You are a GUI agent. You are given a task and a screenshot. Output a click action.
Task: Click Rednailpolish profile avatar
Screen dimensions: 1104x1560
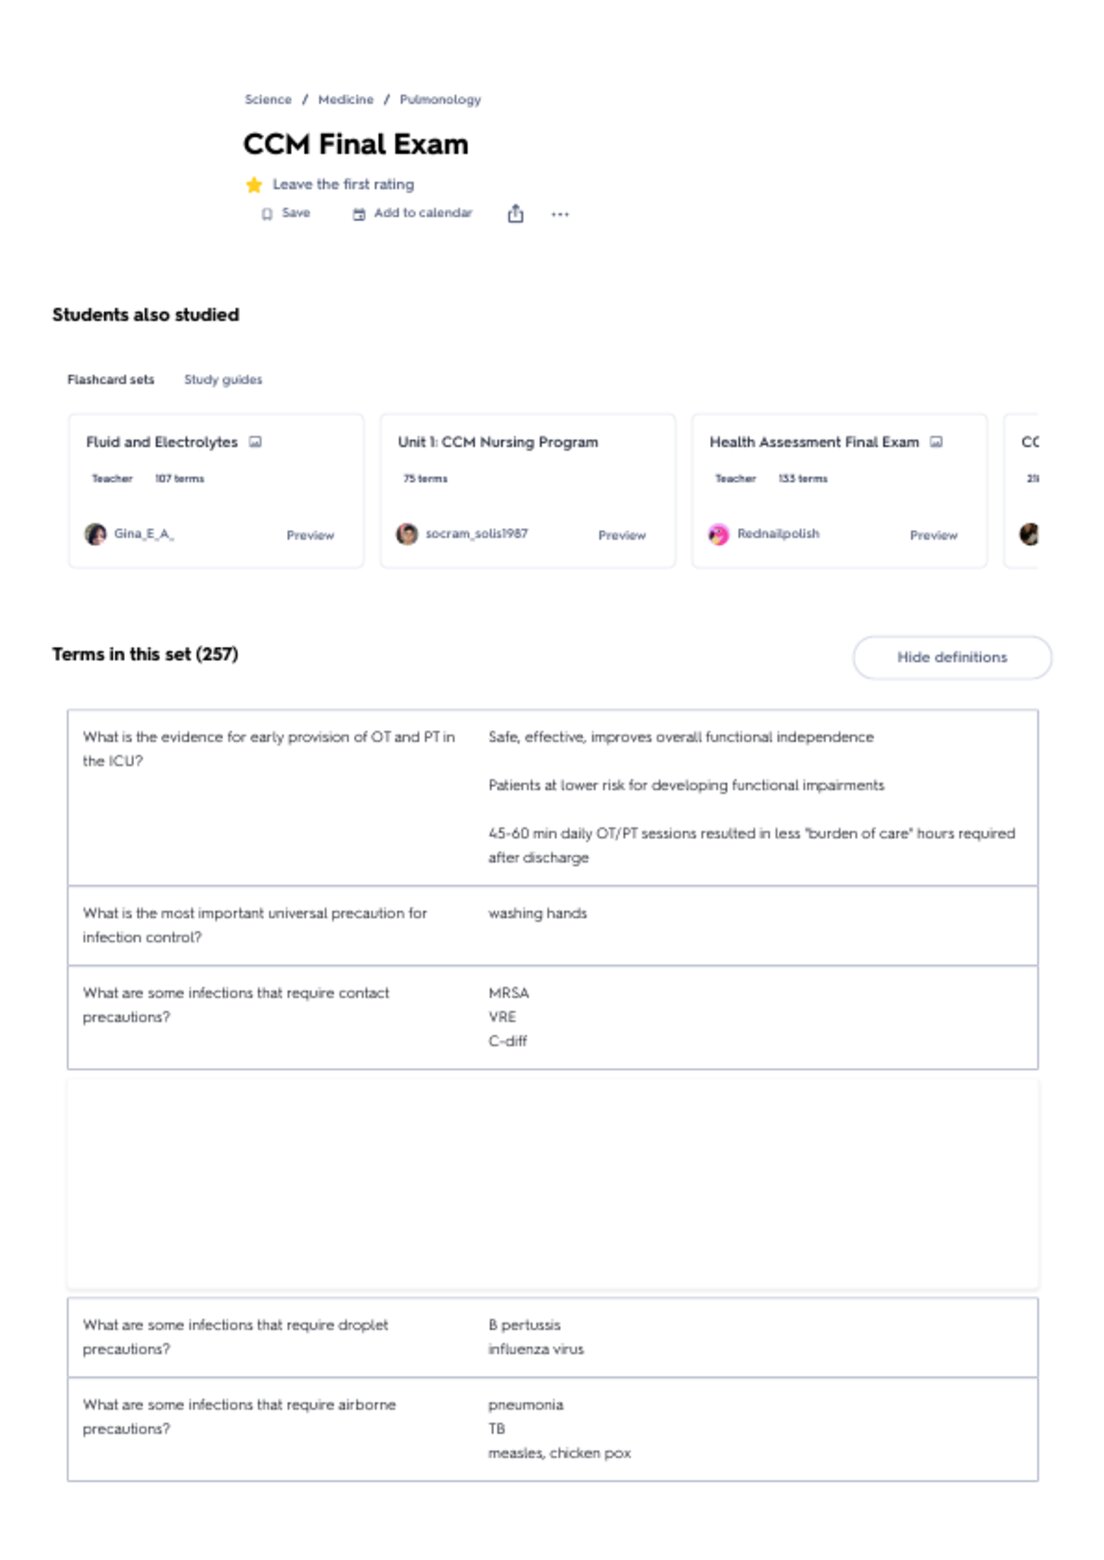719,534
